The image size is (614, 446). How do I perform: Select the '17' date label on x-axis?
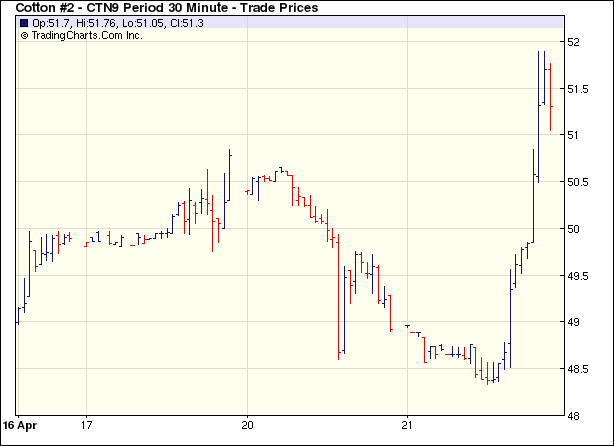pyautogui.click(x=87, y=423)
